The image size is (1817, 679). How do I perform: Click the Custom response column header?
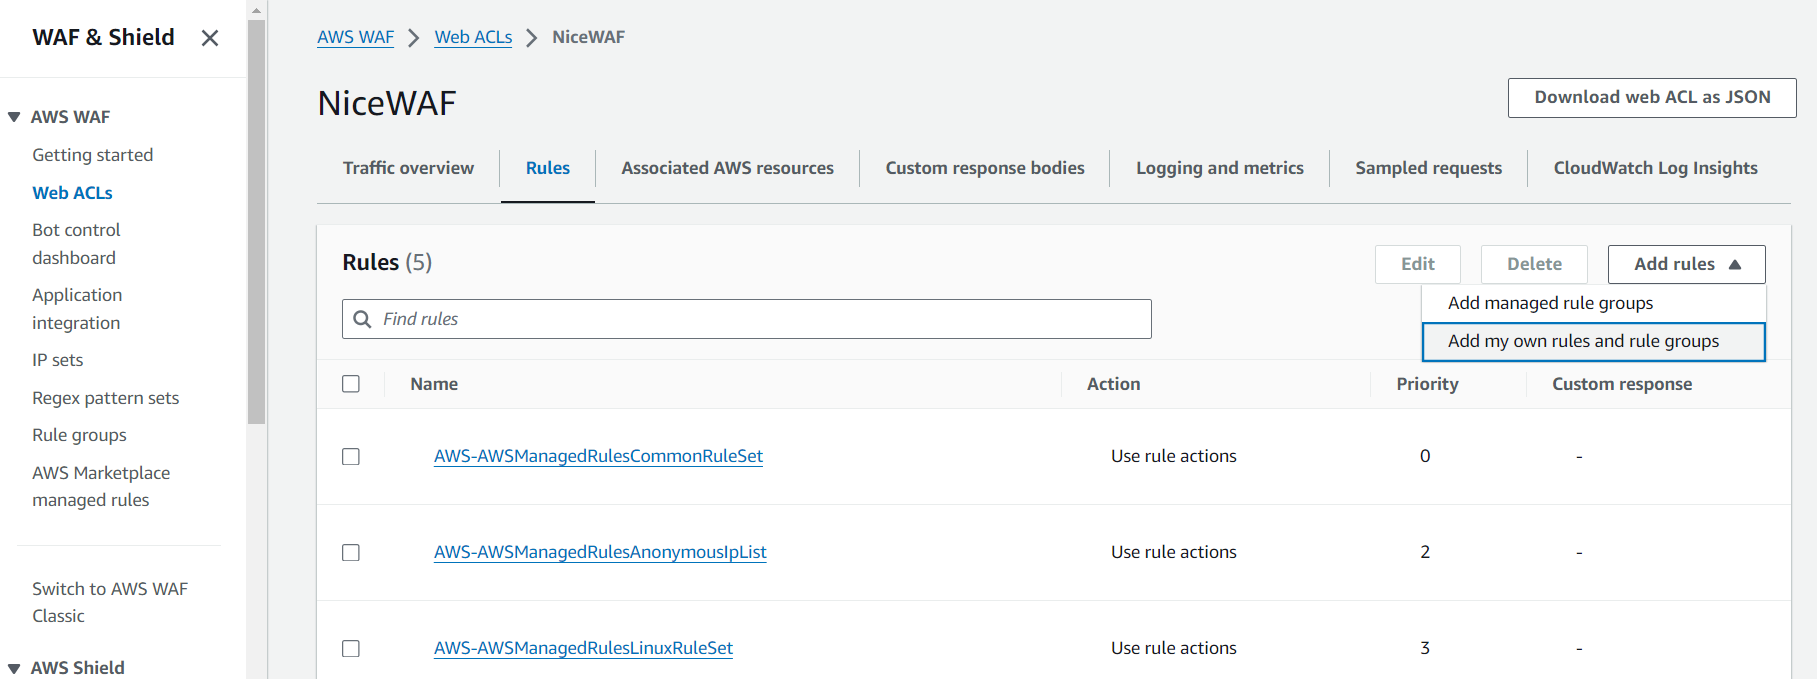click(1622, 384)
